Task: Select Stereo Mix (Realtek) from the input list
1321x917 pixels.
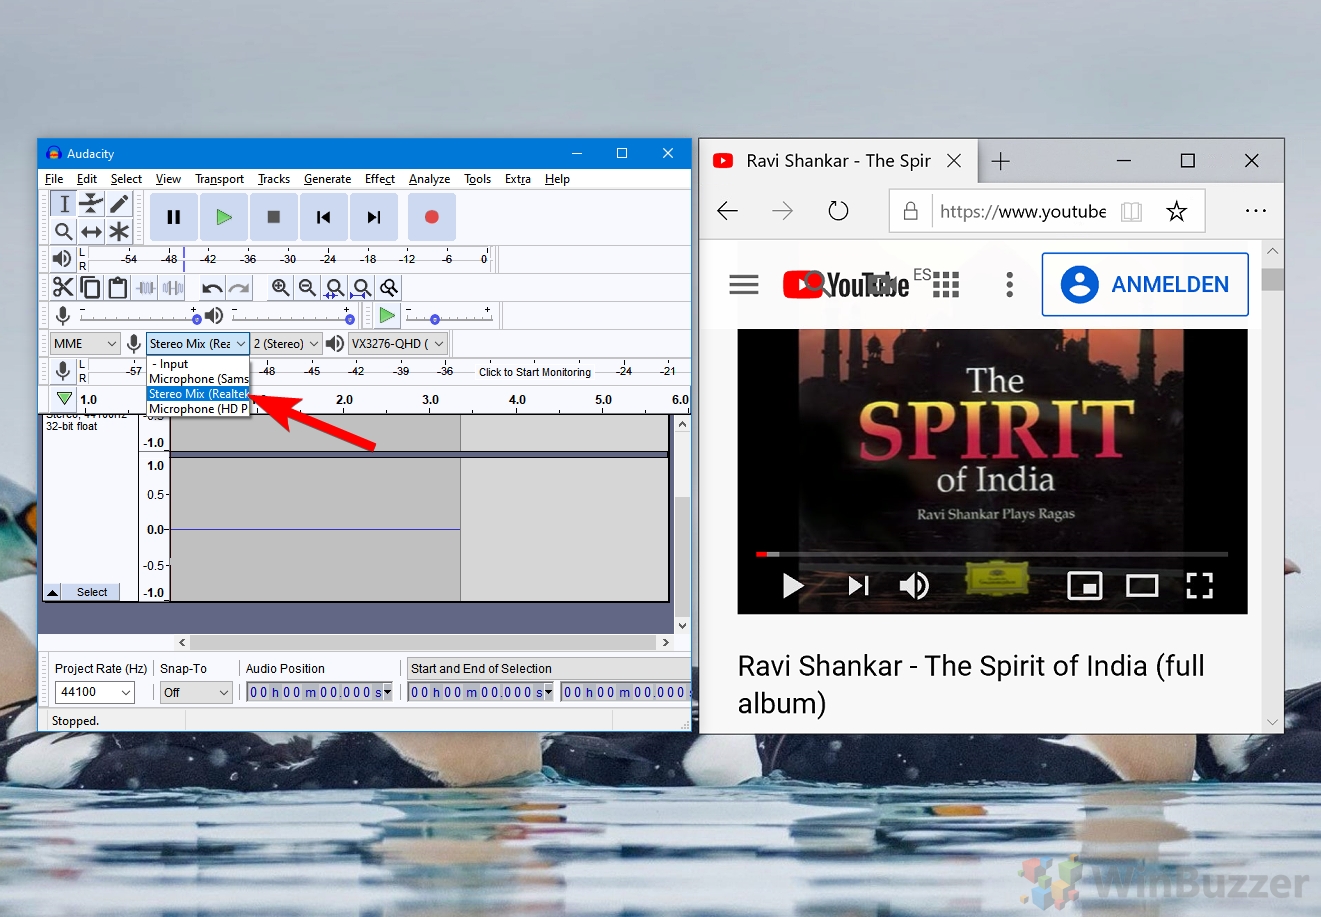Action: tap(197, 393)
